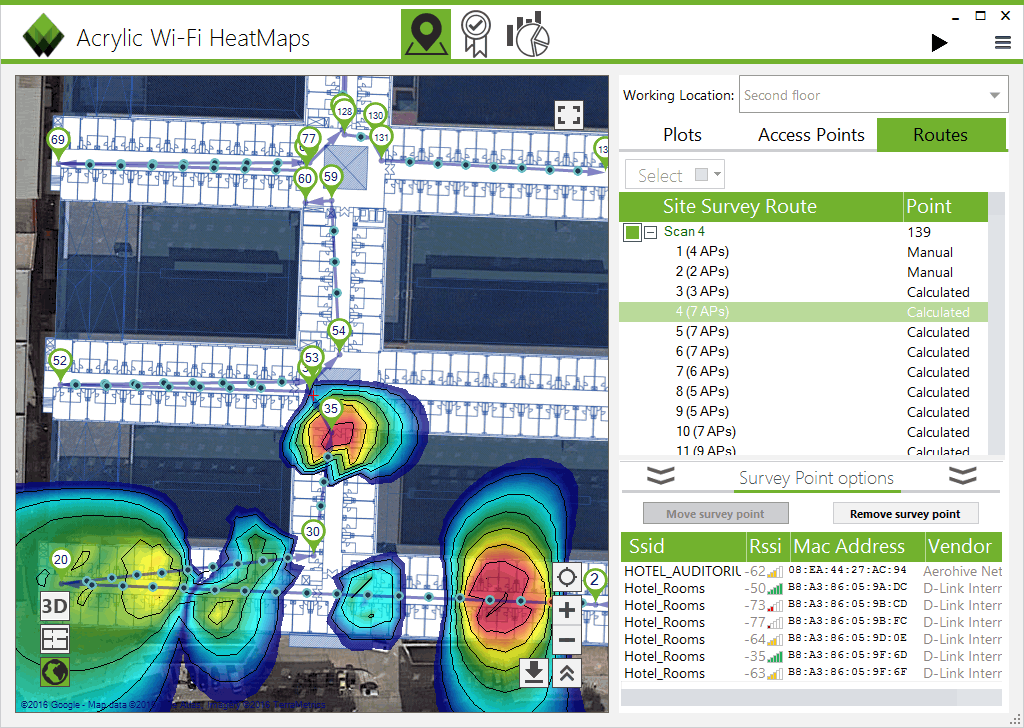This screenshot has width=1024, height=728.
Task: Select survey point 1 (4 APs)
Action: [803, 252]
